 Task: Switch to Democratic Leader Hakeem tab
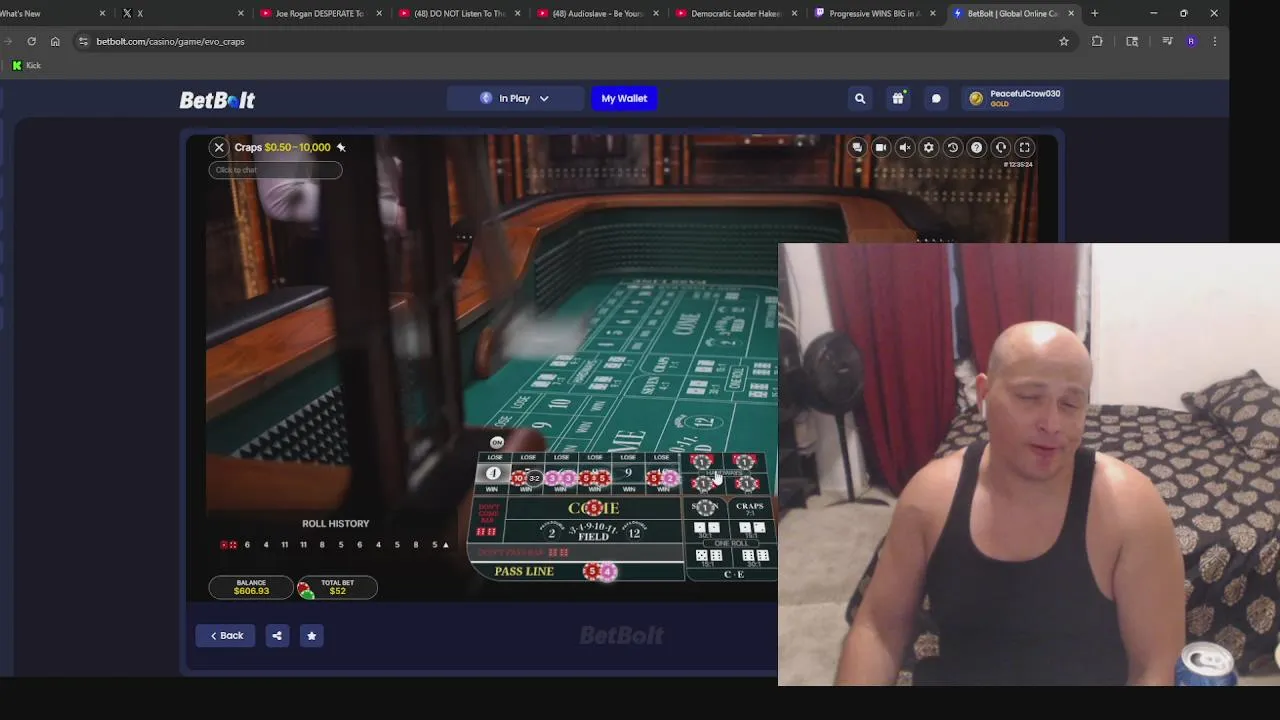click(x=736, y=13)
